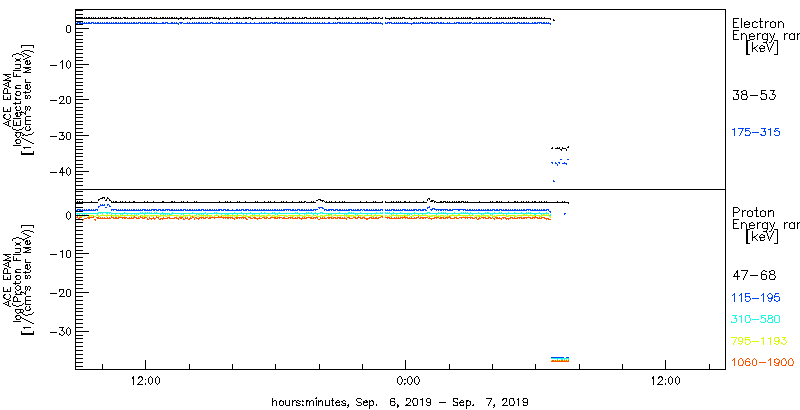800x410 pixels.
Task: Click the dropped proton data cluster near -37
Action: coord(560,360)
